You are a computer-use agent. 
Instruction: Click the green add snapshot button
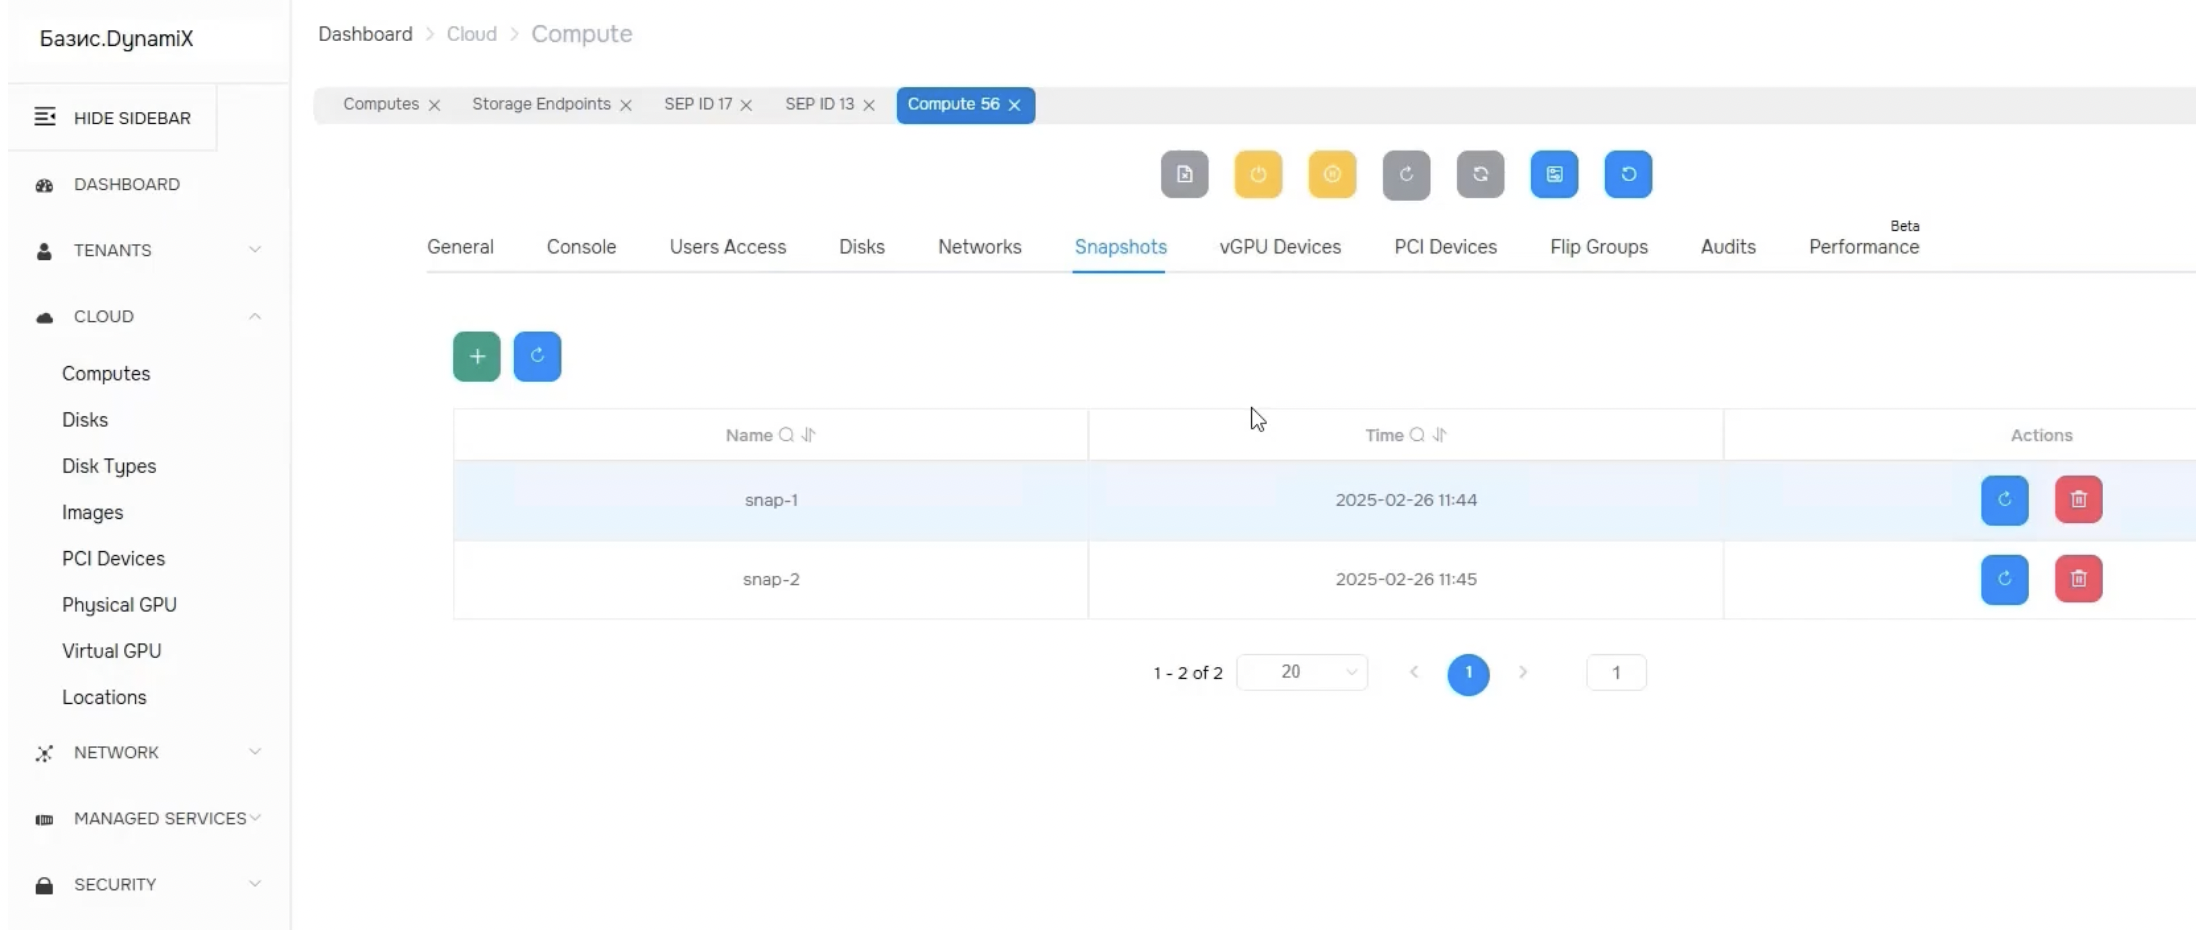(x=476, y=357)
